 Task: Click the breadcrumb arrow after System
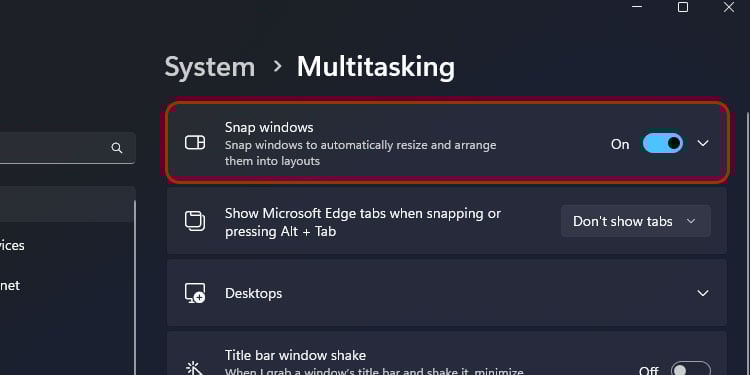[x=277, y=66]
